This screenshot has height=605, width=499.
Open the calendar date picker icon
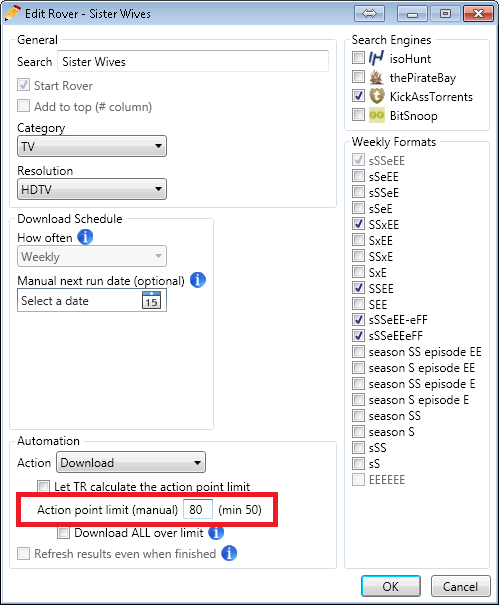pos(151,300)
